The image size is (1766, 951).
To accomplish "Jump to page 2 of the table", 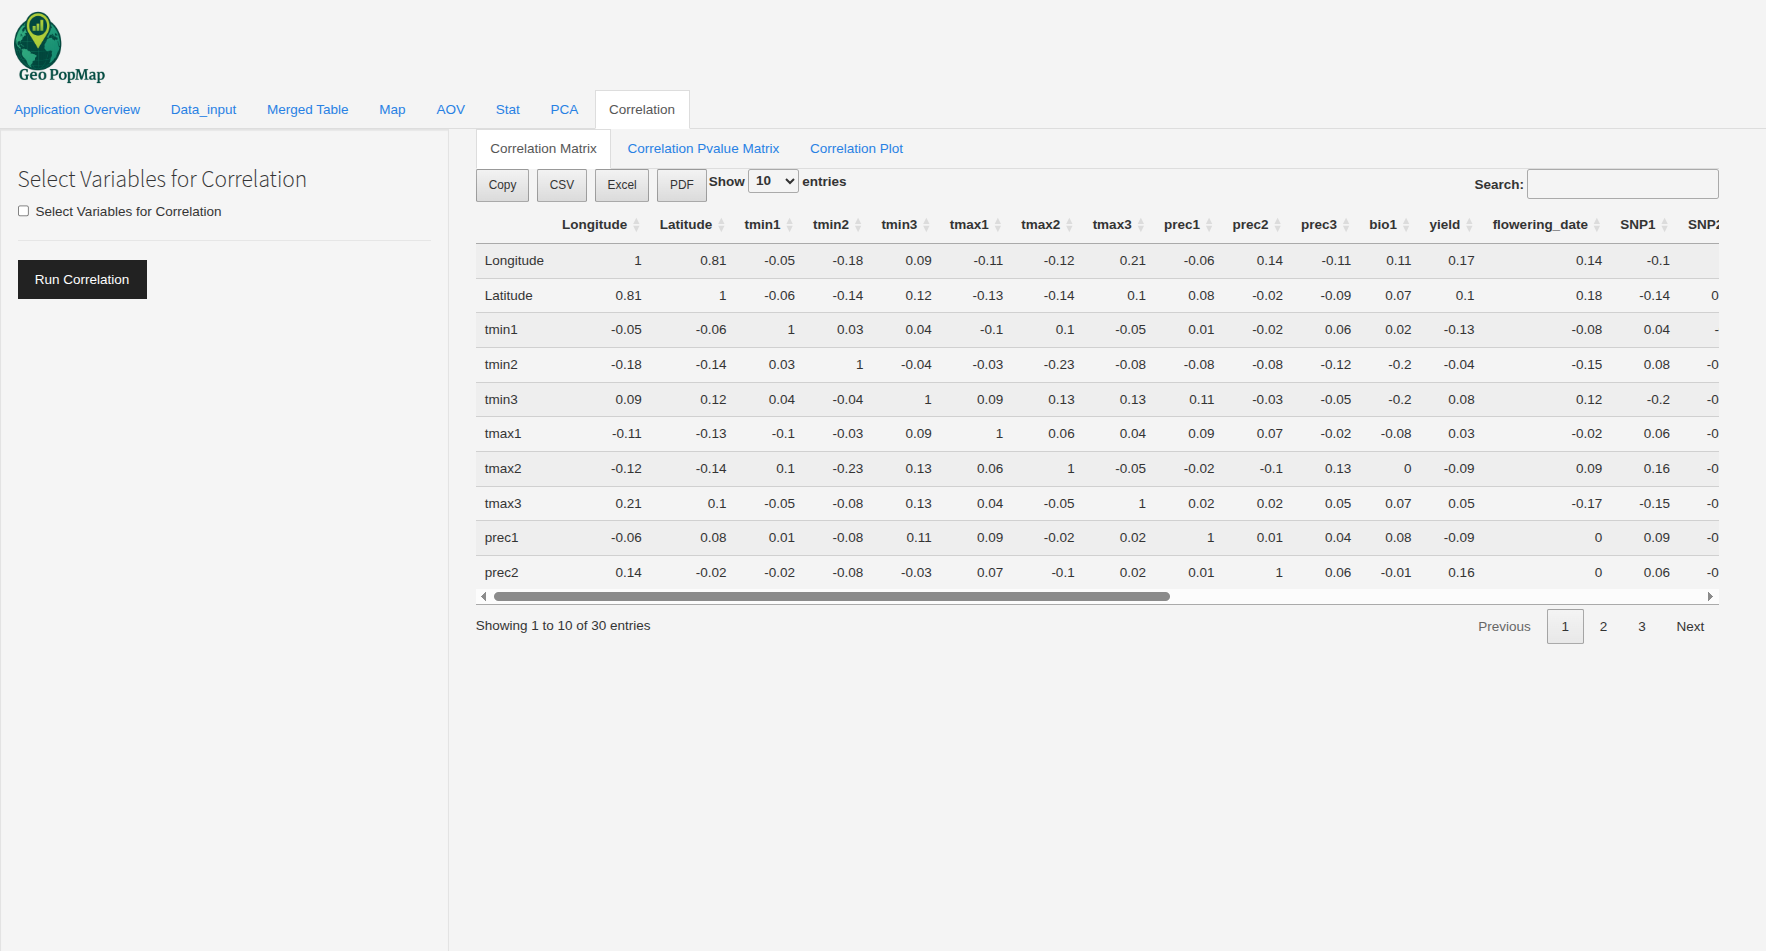I will (1603, 627).
